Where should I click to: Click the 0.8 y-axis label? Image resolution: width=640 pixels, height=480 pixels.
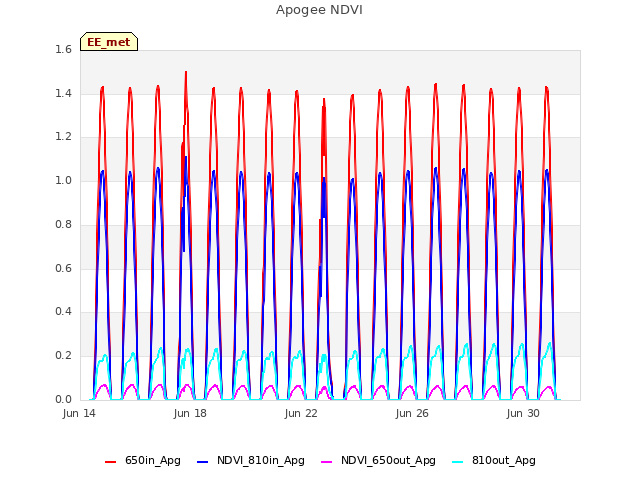pyautogui.click(x=63, y=224)
